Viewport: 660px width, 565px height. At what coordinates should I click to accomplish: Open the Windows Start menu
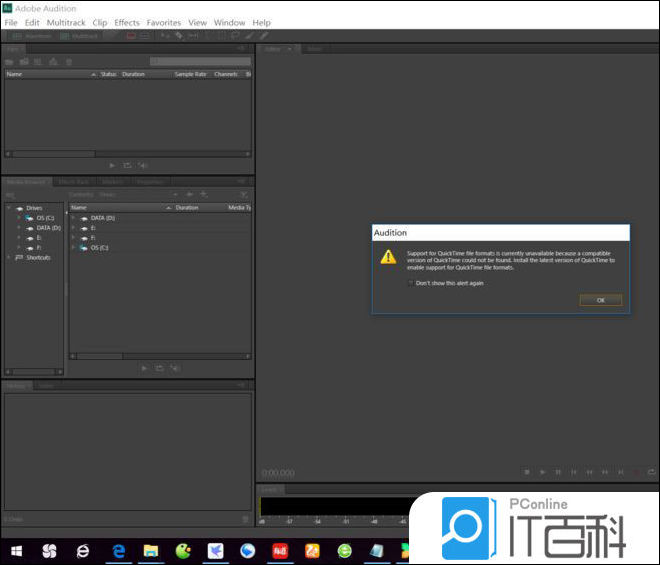(17, 551)
